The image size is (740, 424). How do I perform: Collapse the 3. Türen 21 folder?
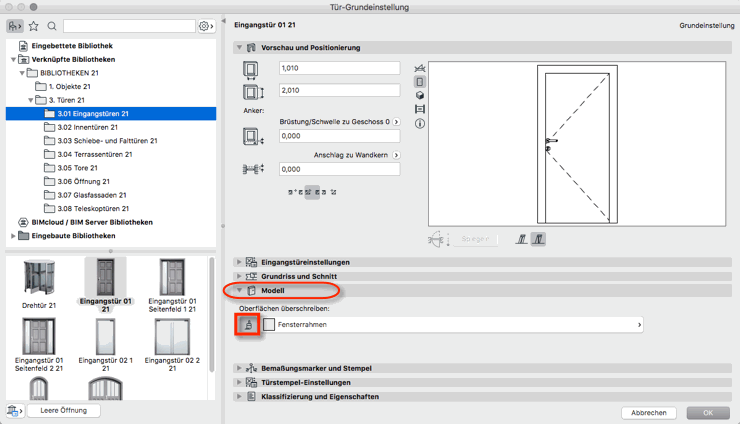pos(31,100)
